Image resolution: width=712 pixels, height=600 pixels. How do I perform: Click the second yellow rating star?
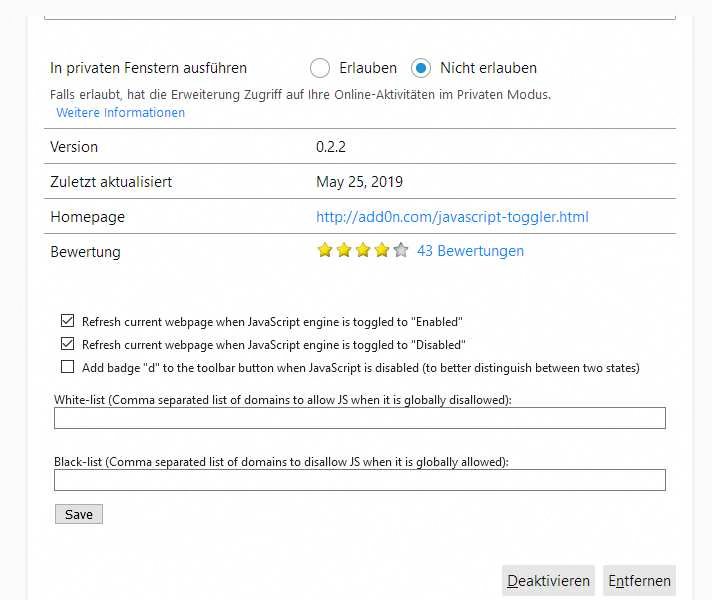[344, 251]
